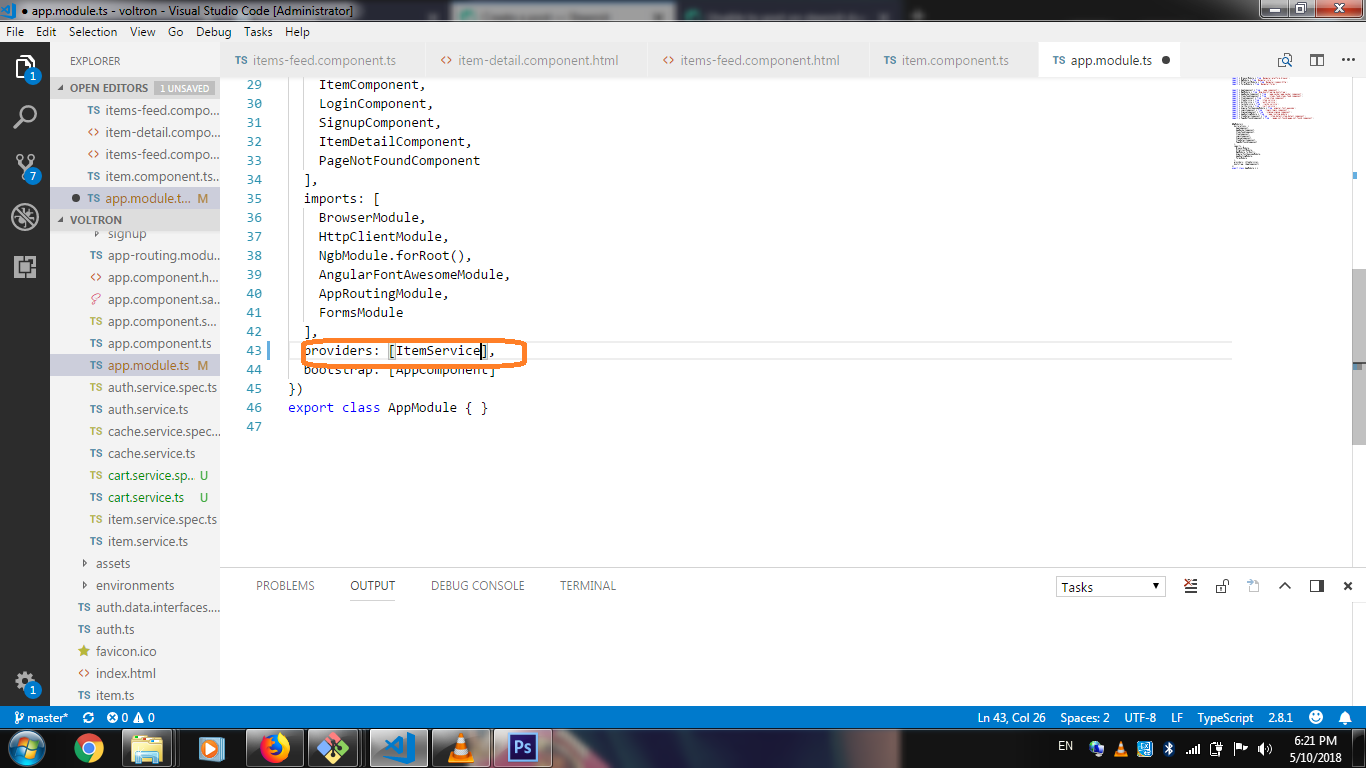Click TypeScript language mode in status bar

1225,718
